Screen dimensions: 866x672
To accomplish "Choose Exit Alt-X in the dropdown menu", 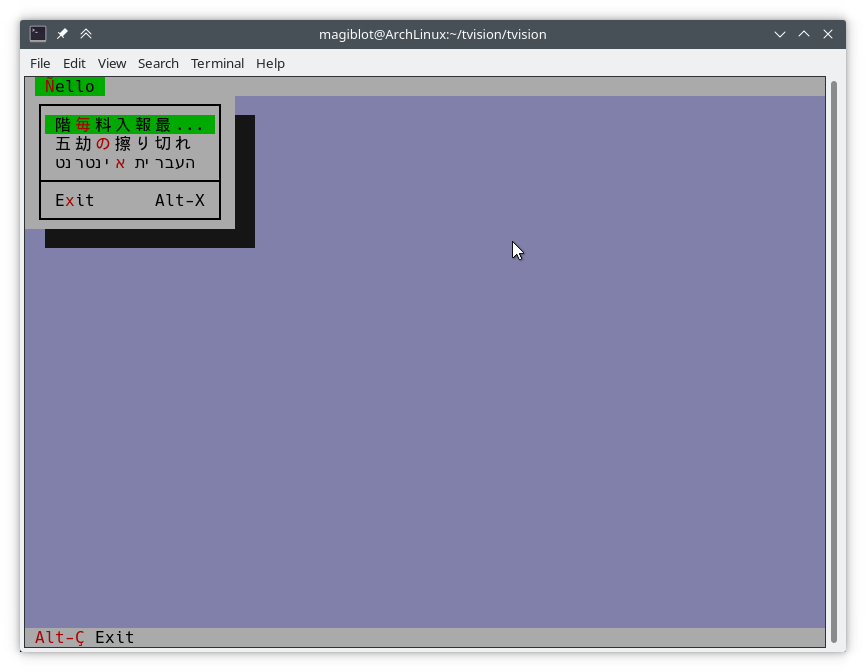I will click(130, 200).
